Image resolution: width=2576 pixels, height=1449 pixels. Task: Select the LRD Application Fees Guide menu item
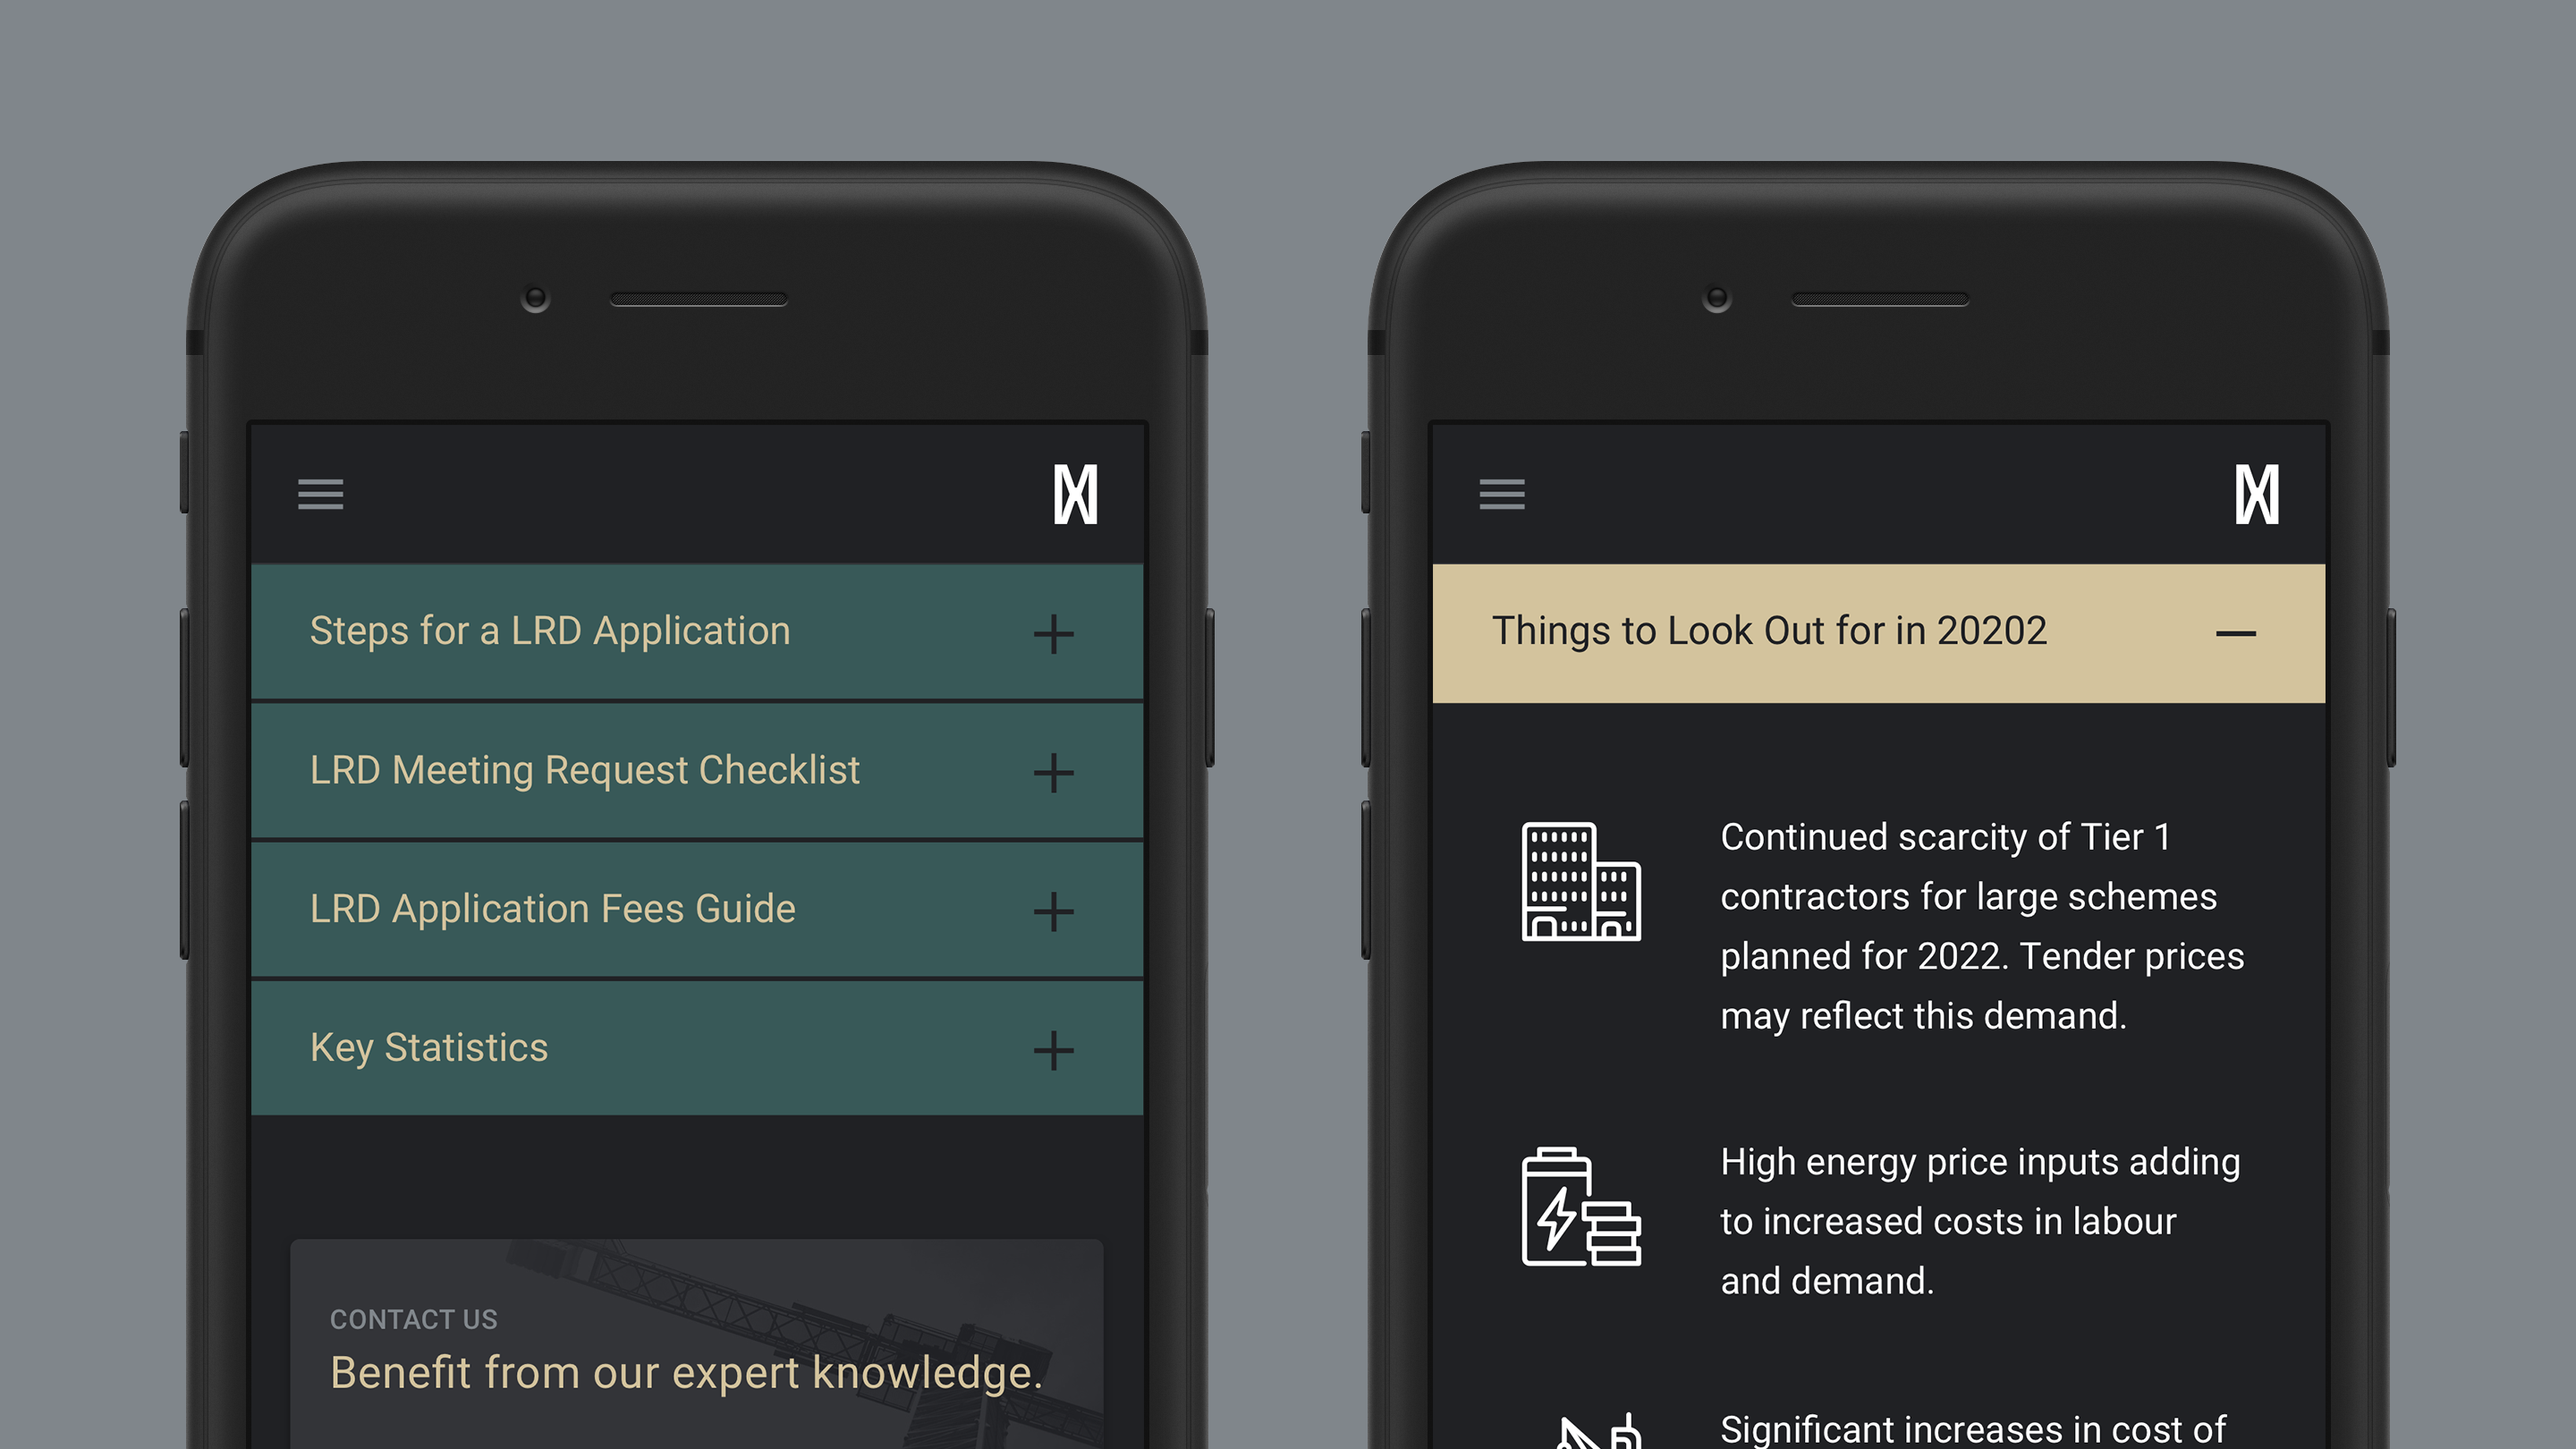click(691, 906)
